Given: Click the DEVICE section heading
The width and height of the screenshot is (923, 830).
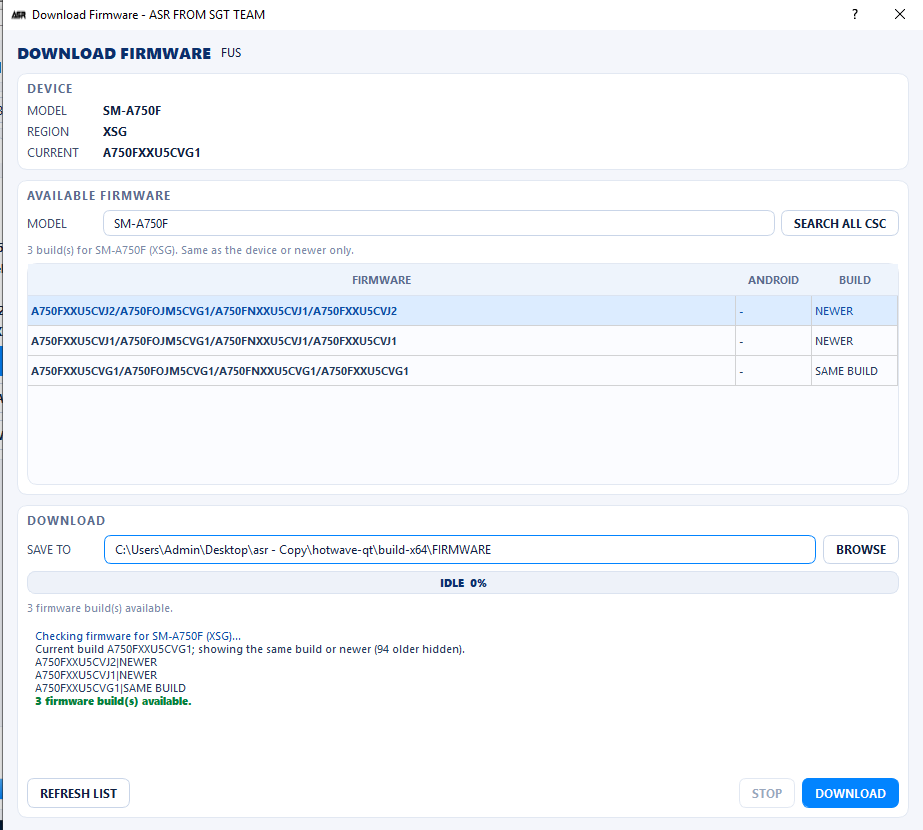Looking at the screenshot, I should point(50,88).
